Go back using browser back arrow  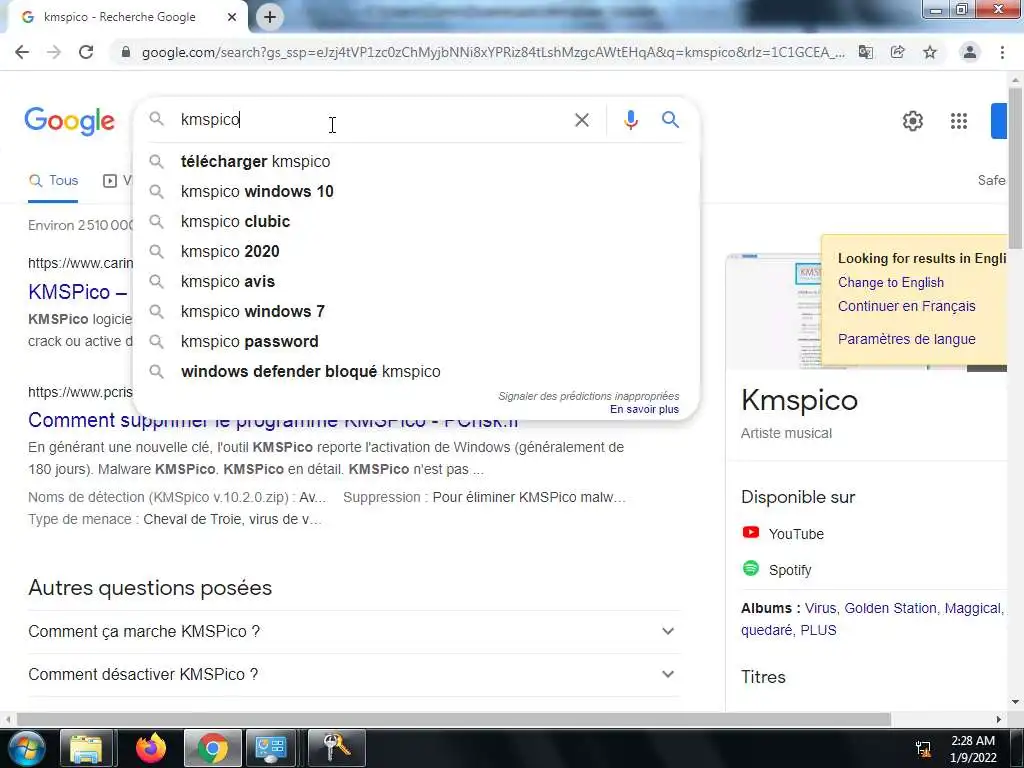(22, 52)
